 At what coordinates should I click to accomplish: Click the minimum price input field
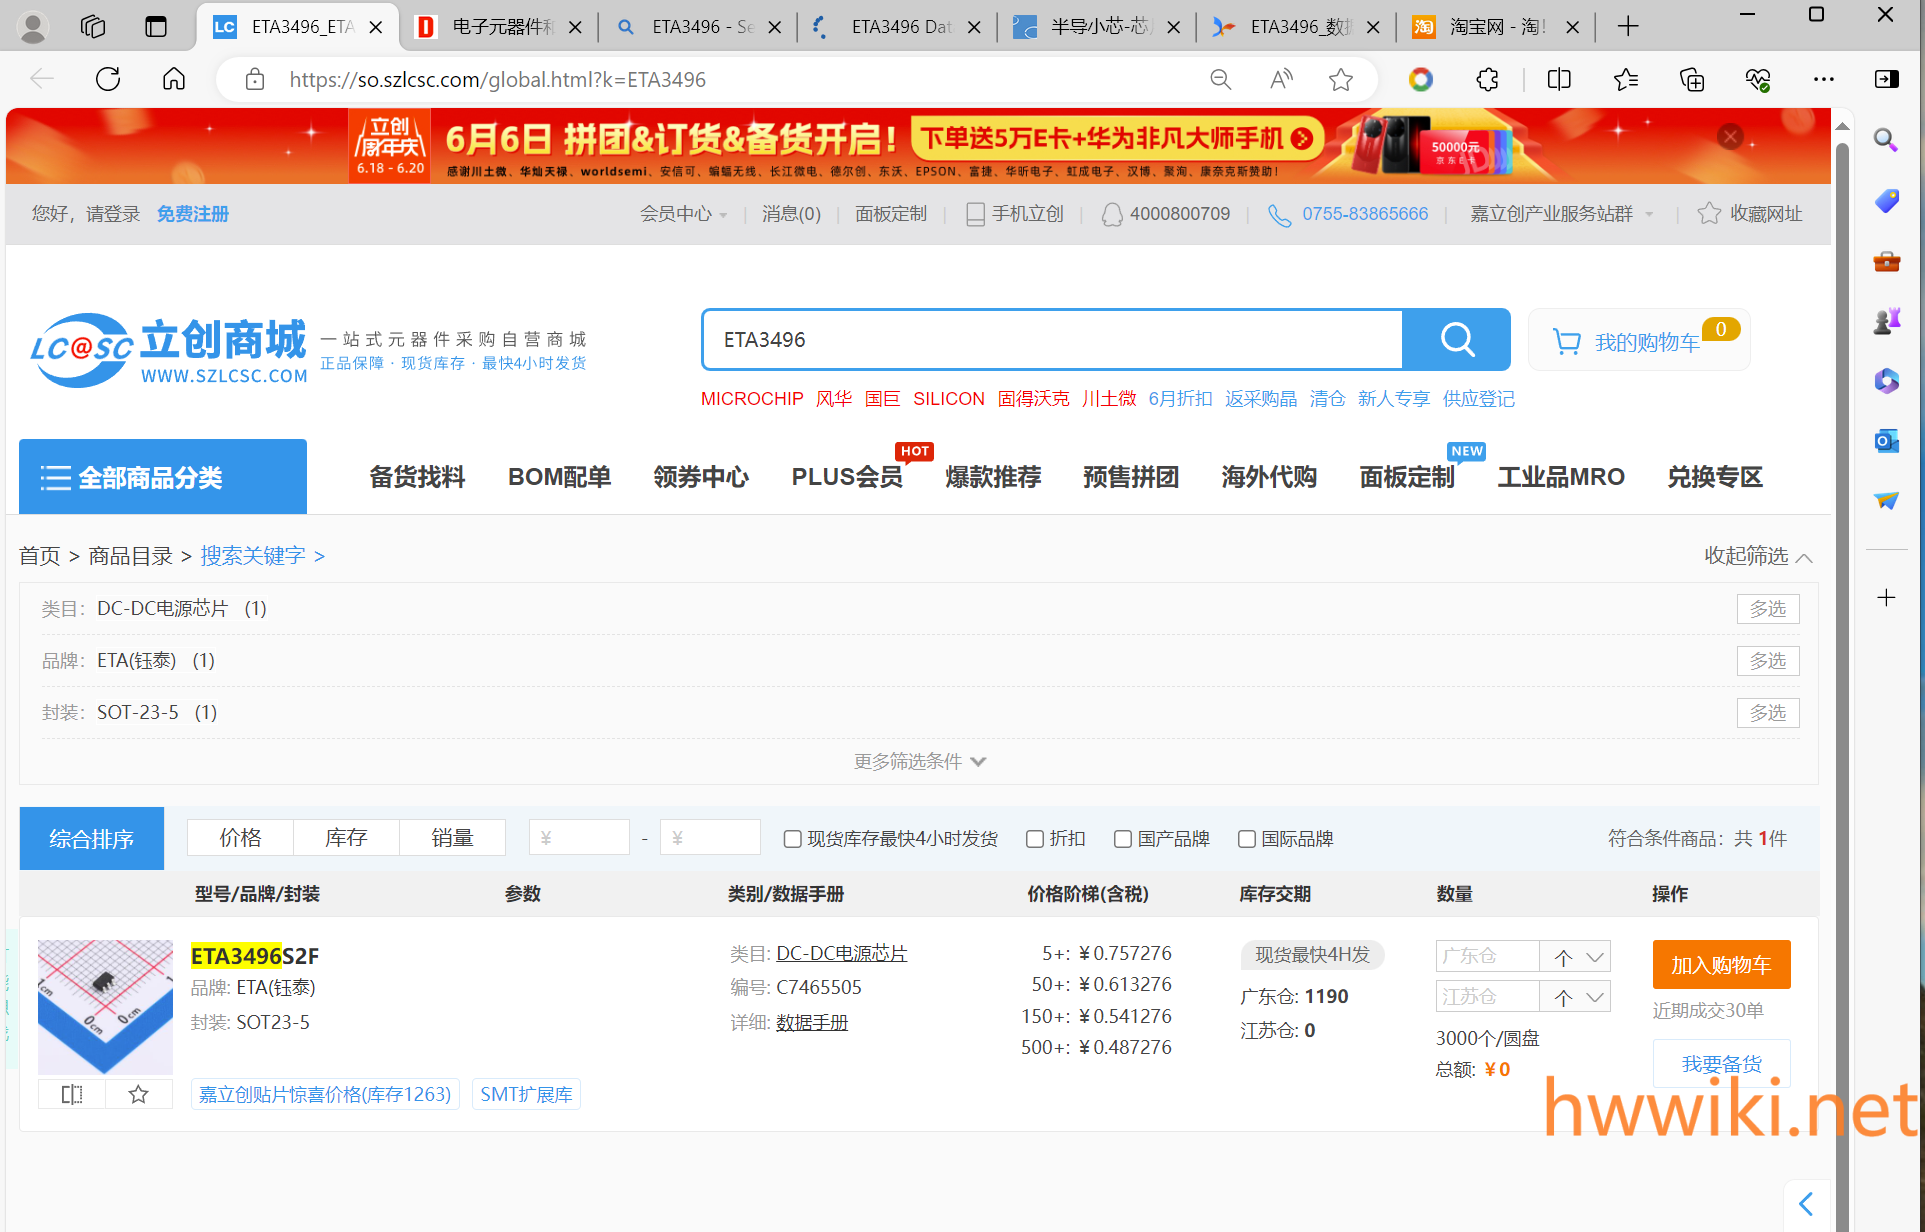pos(580,838)
